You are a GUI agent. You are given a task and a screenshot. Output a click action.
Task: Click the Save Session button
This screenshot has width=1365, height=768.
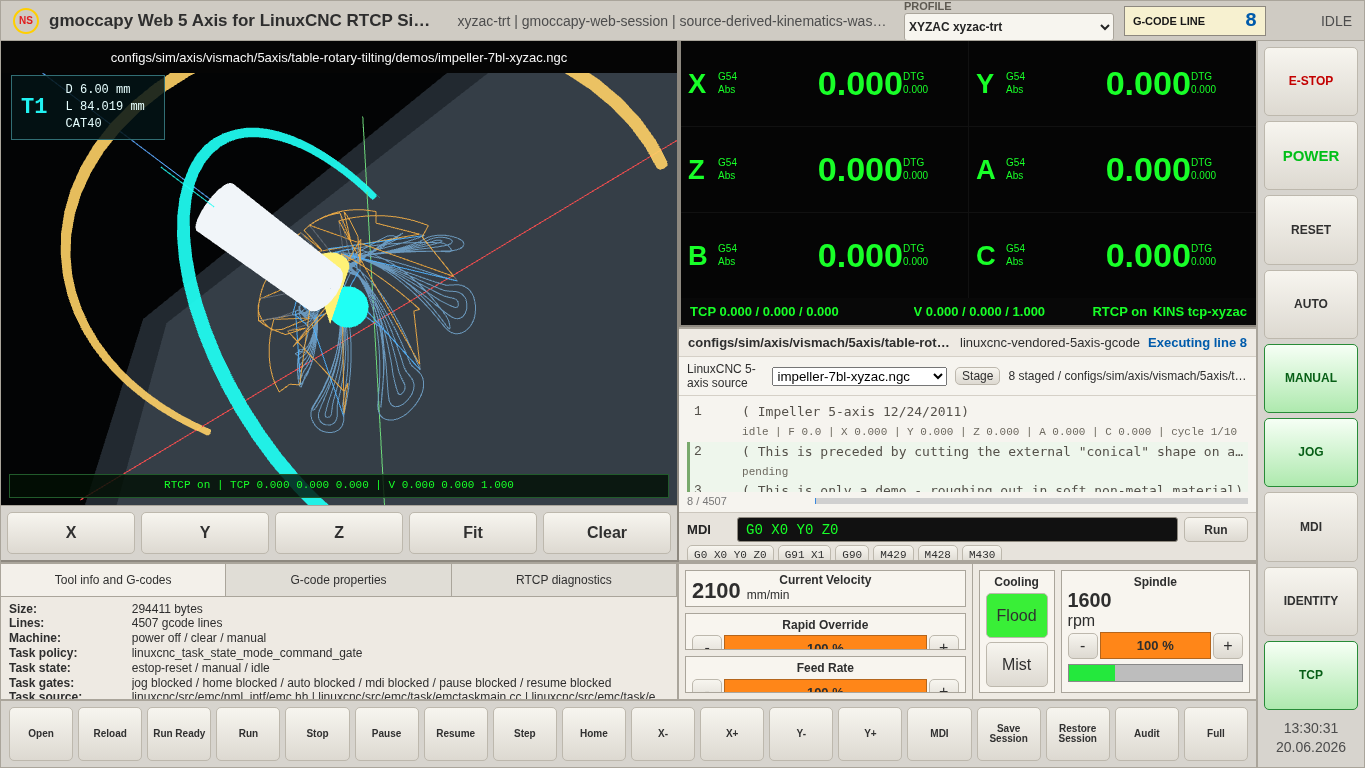[x=1009, y=734]
